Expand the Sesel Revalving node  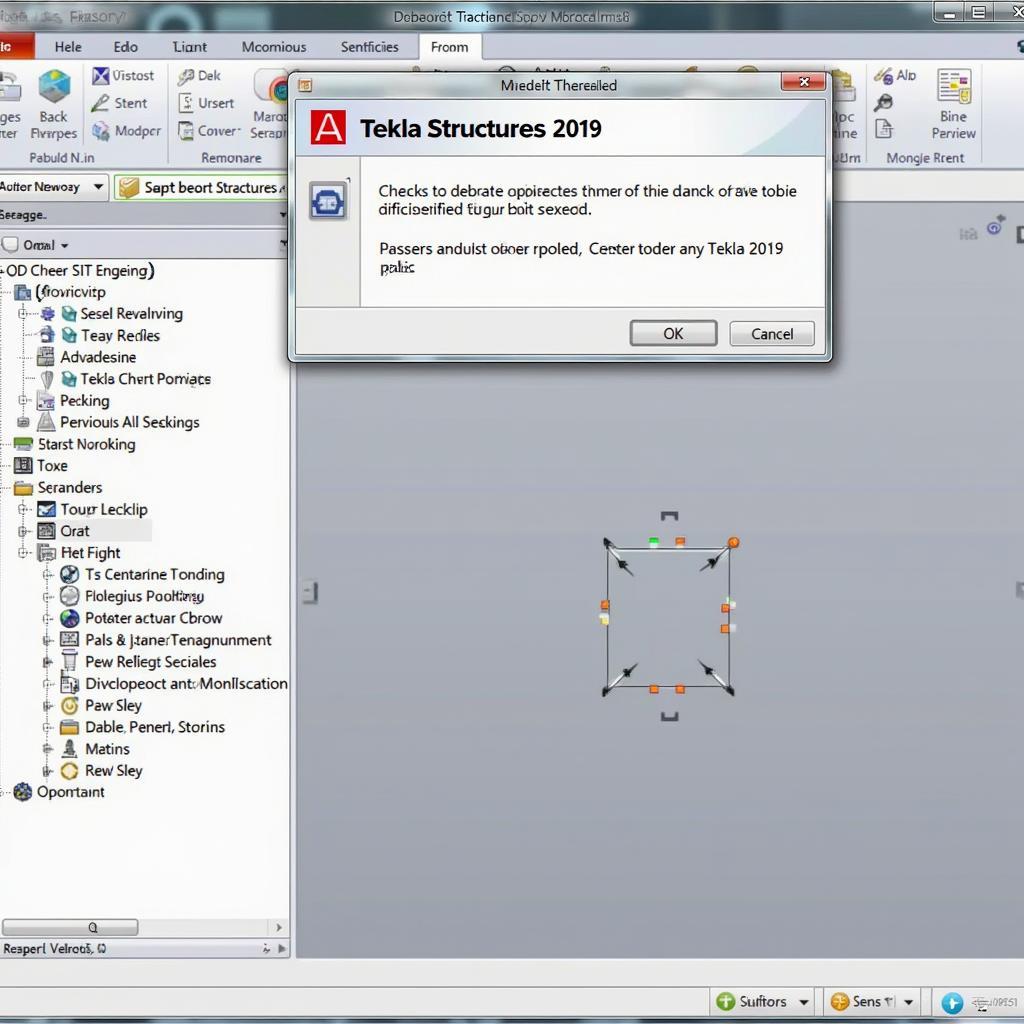coord(24,314)
